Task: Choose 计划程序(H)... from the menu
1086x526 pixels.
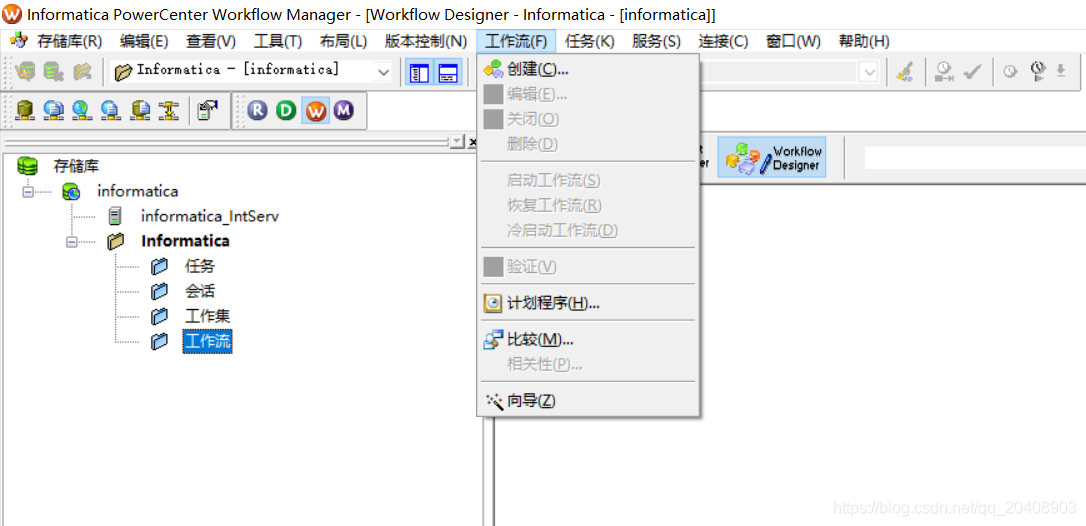Action: tap(588, 303)
